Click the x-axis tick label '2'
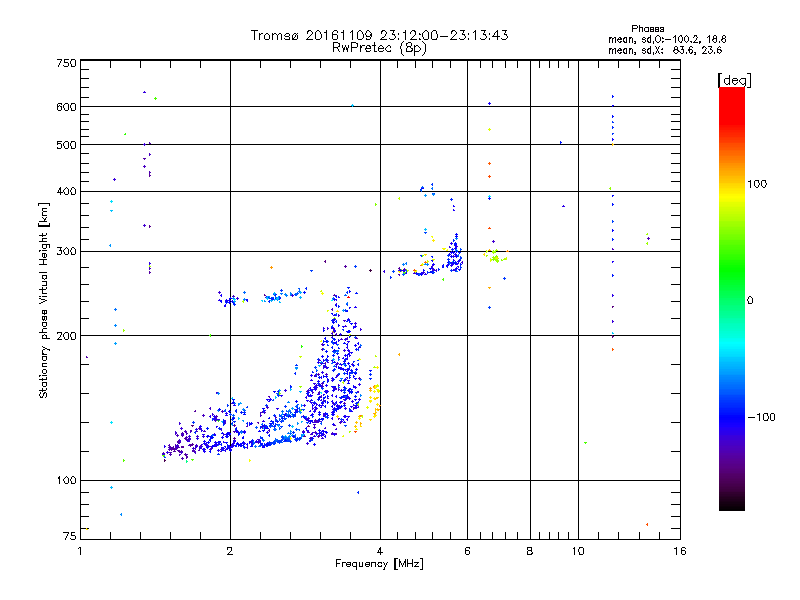800x600 pixels. 230,551
